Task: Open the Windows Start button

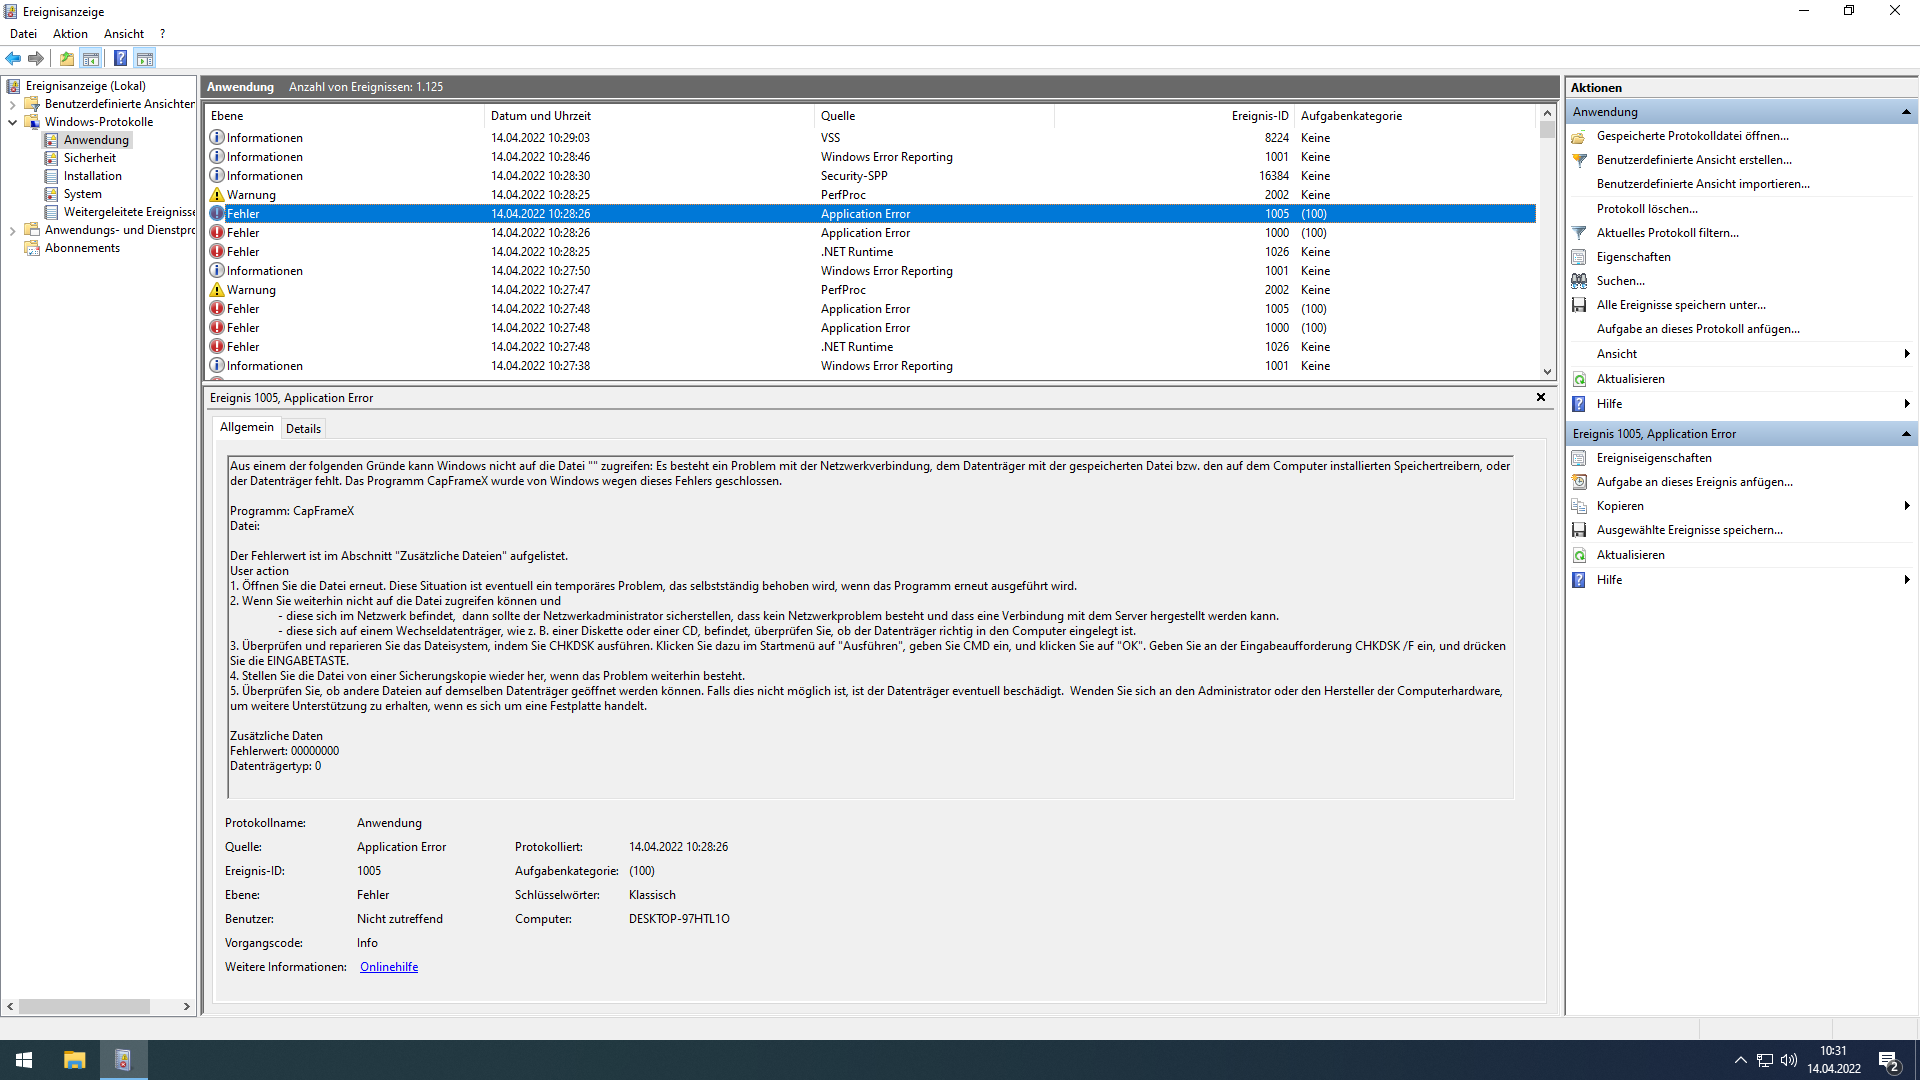Action: click(24, 1060)
